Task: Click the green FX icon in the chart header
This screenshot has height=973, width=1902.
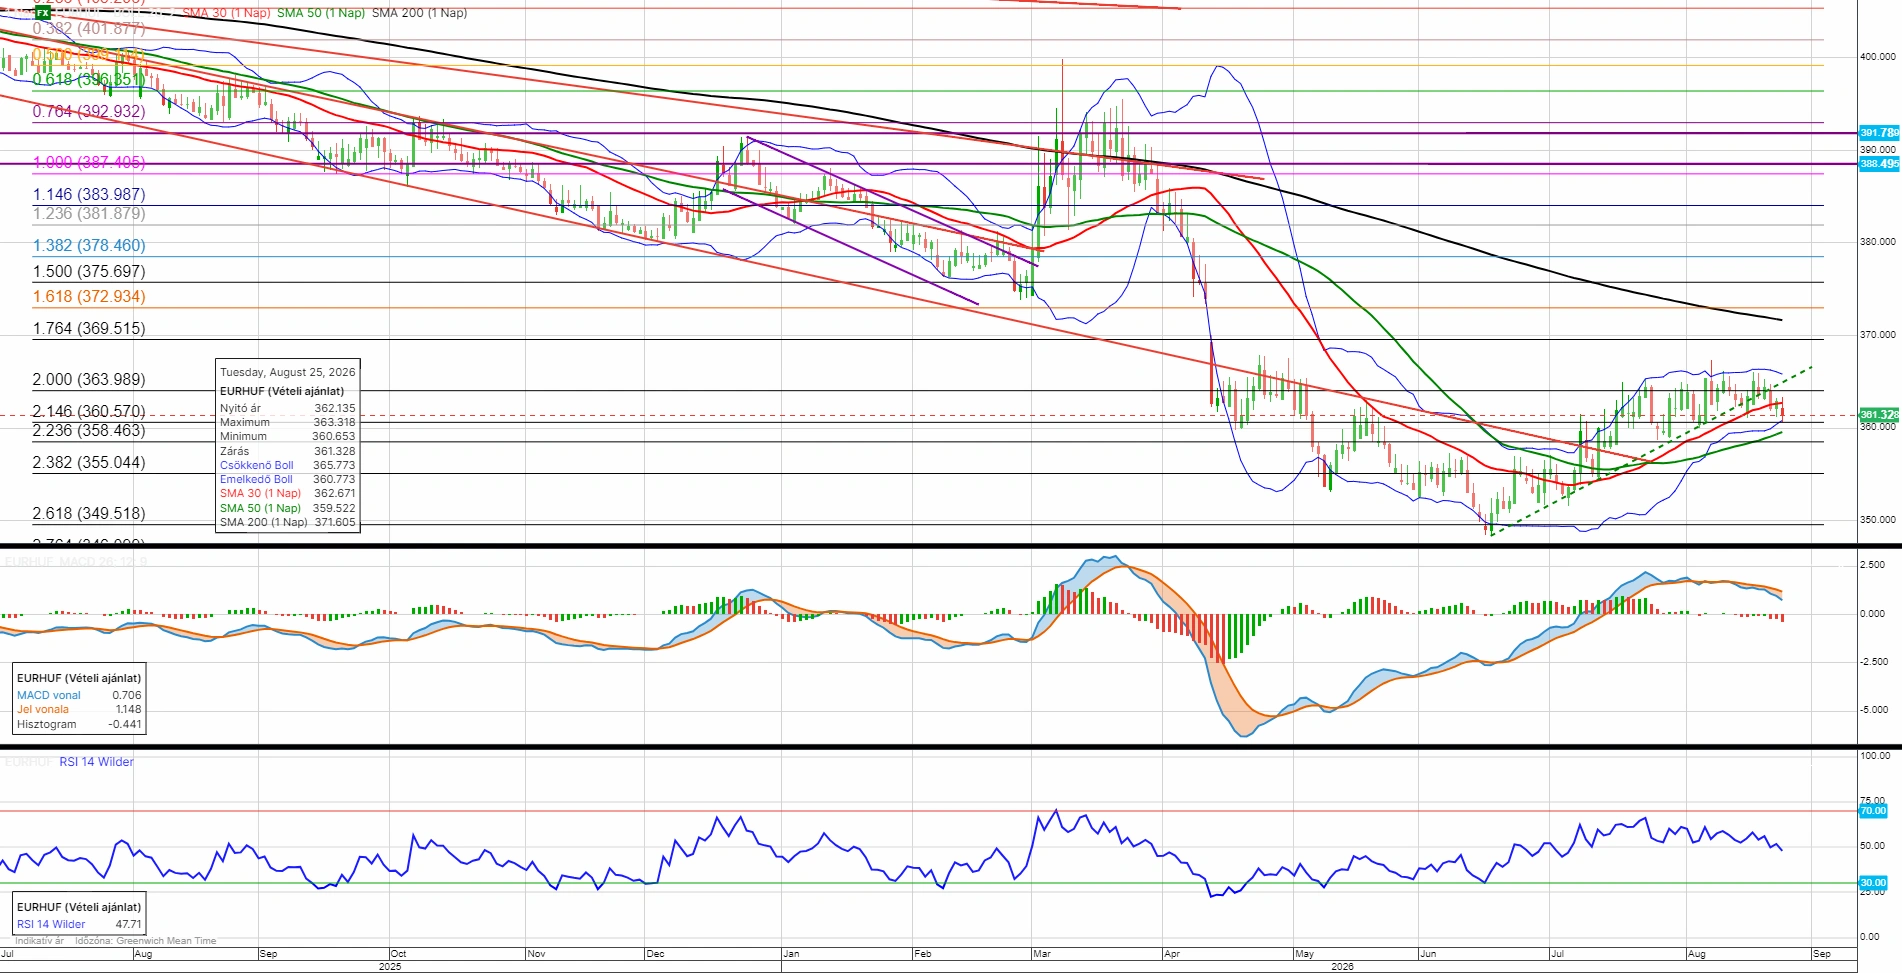Action: tap(43, 13)
